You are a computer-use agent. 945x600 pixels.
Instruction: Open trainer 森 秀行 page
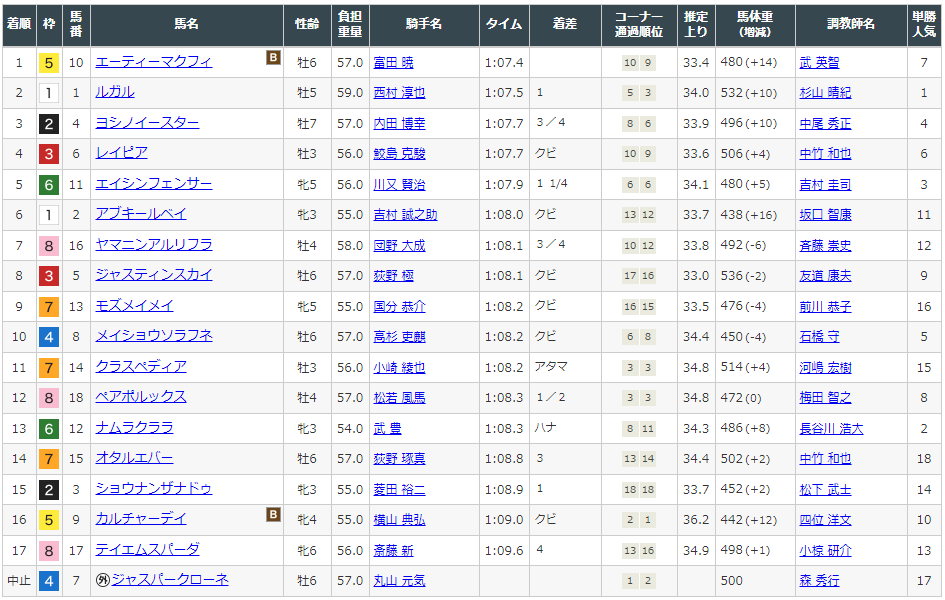[819, 580]
